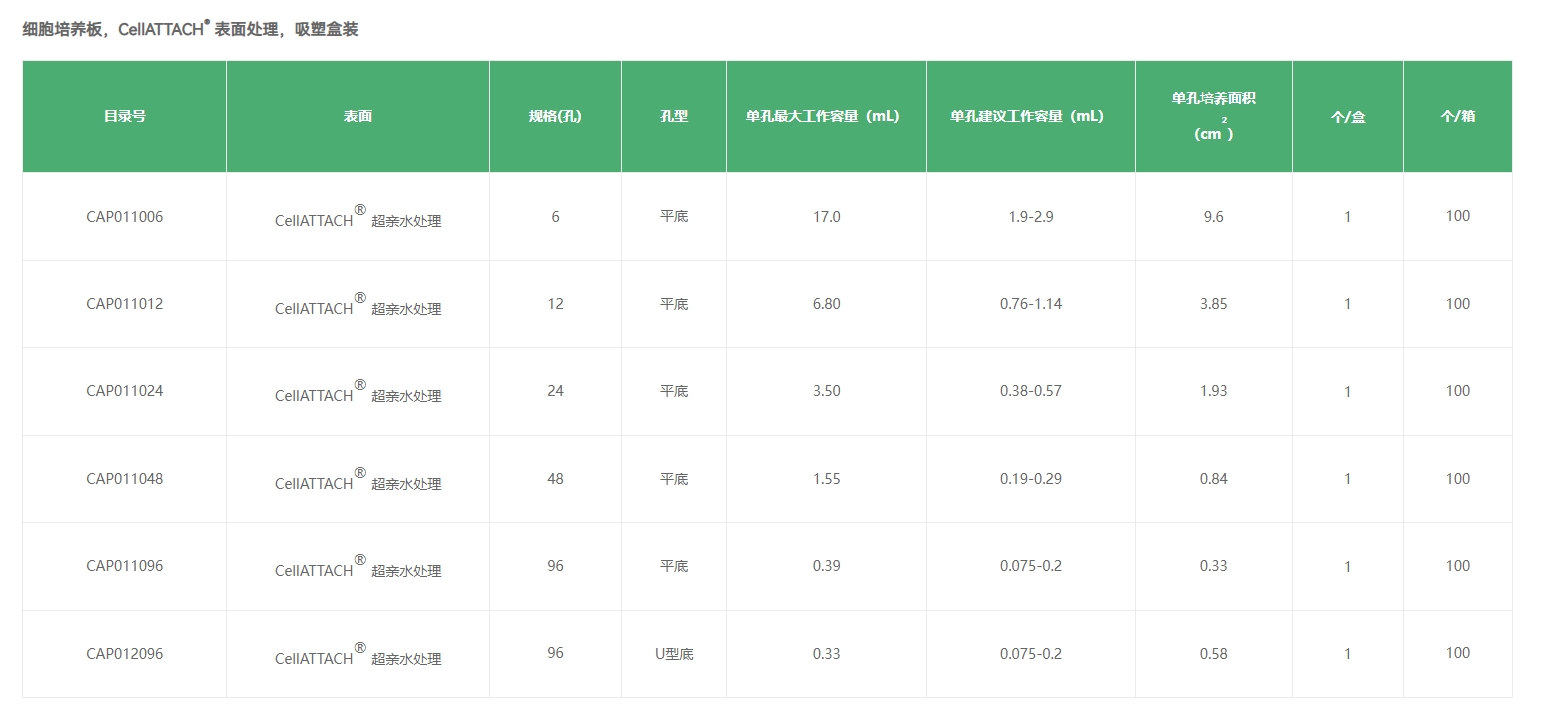The image size is (1555, 706).
Task: Select catalog number CAP011012
Action: pyautogui.click(x=123, y=304)
